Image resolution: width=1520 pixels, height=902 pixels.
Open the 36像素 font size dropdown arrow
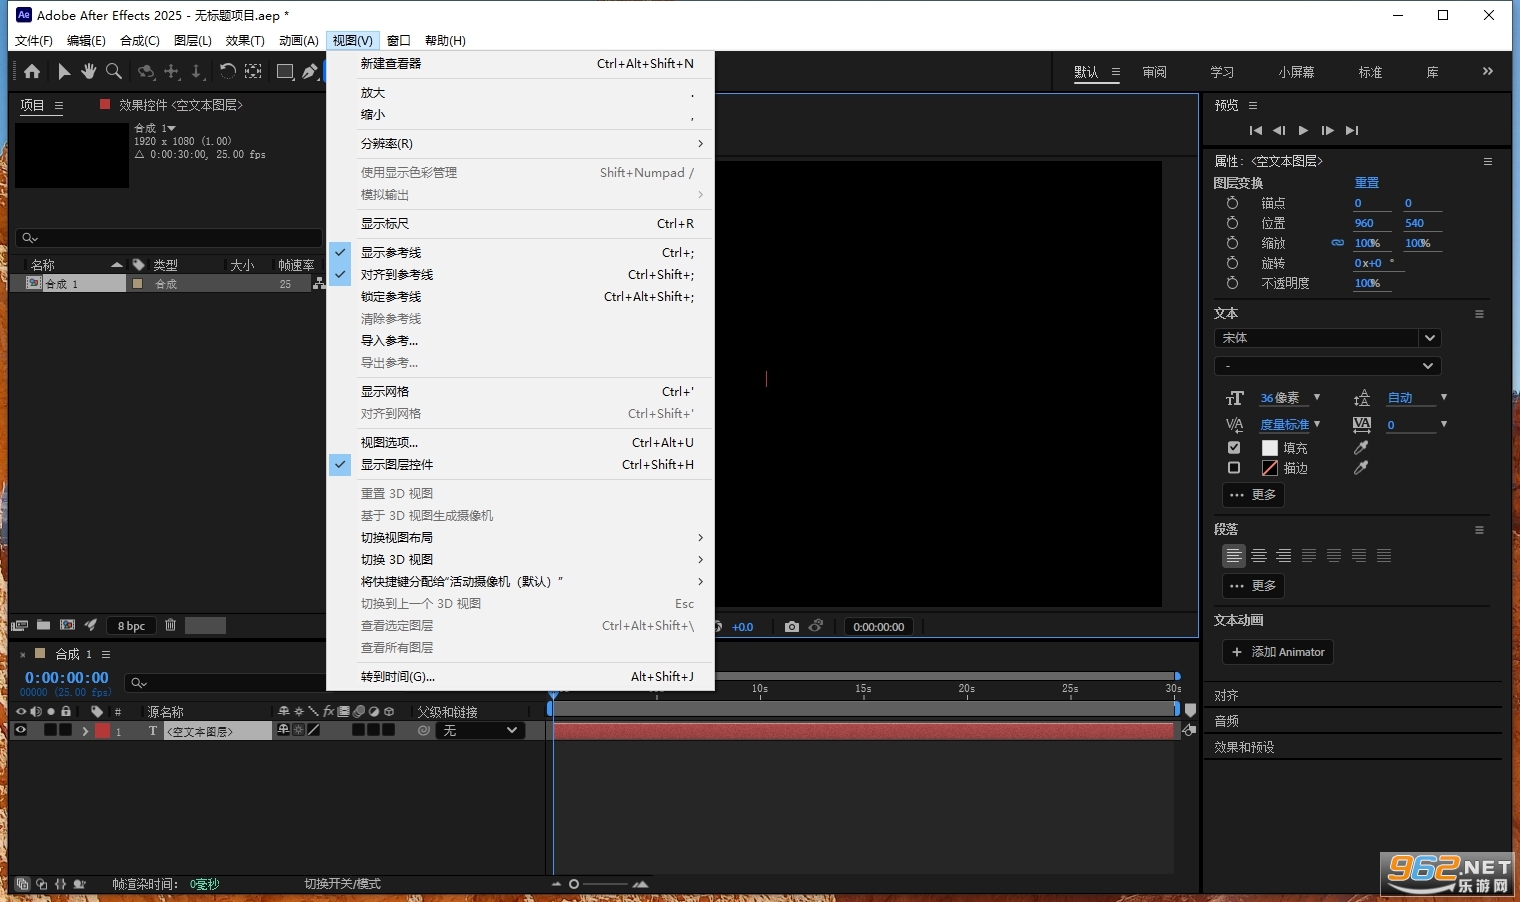1317,397
